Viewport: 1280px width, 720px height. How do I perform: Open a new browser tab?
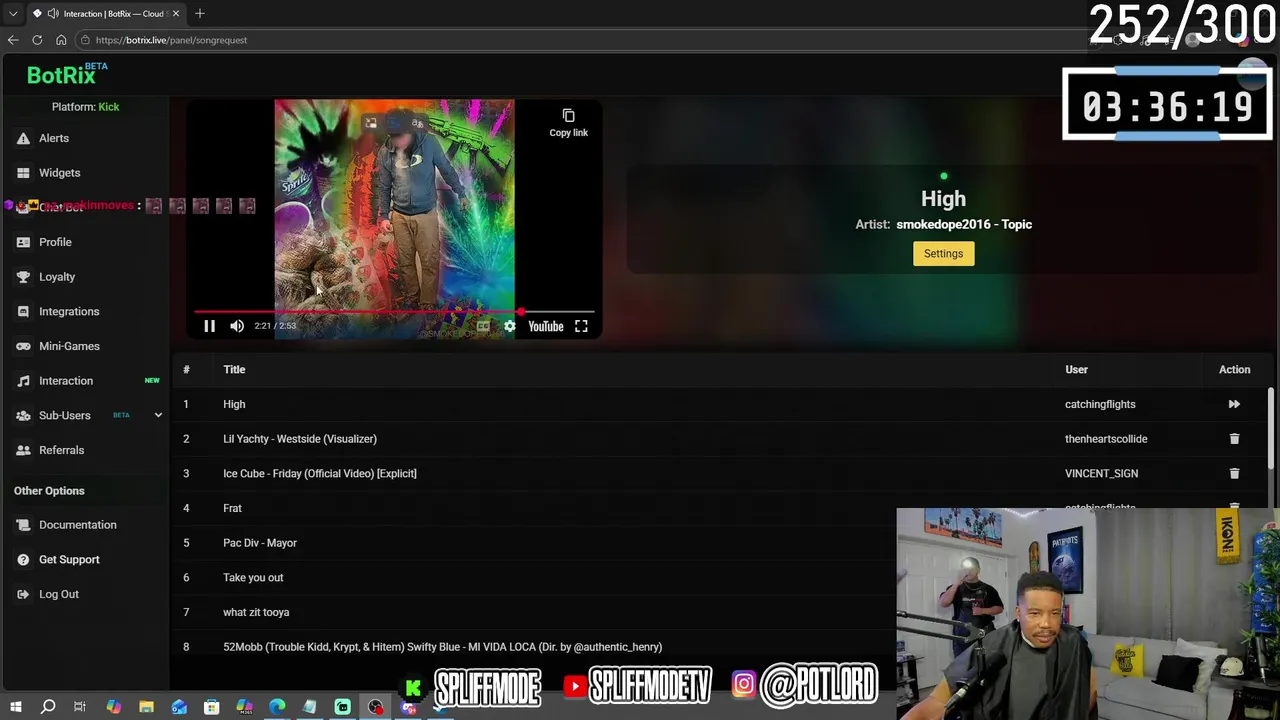(200, 13)
